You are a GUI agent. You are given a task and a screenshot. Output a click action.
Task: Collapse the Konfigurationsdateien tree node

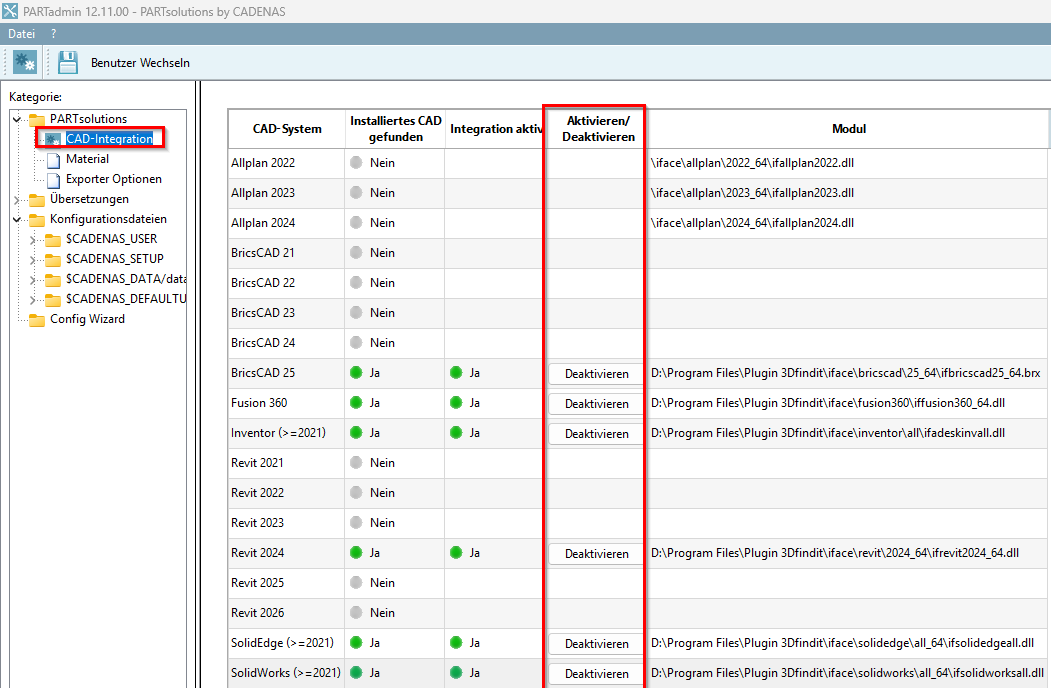[x=17, y=219]
